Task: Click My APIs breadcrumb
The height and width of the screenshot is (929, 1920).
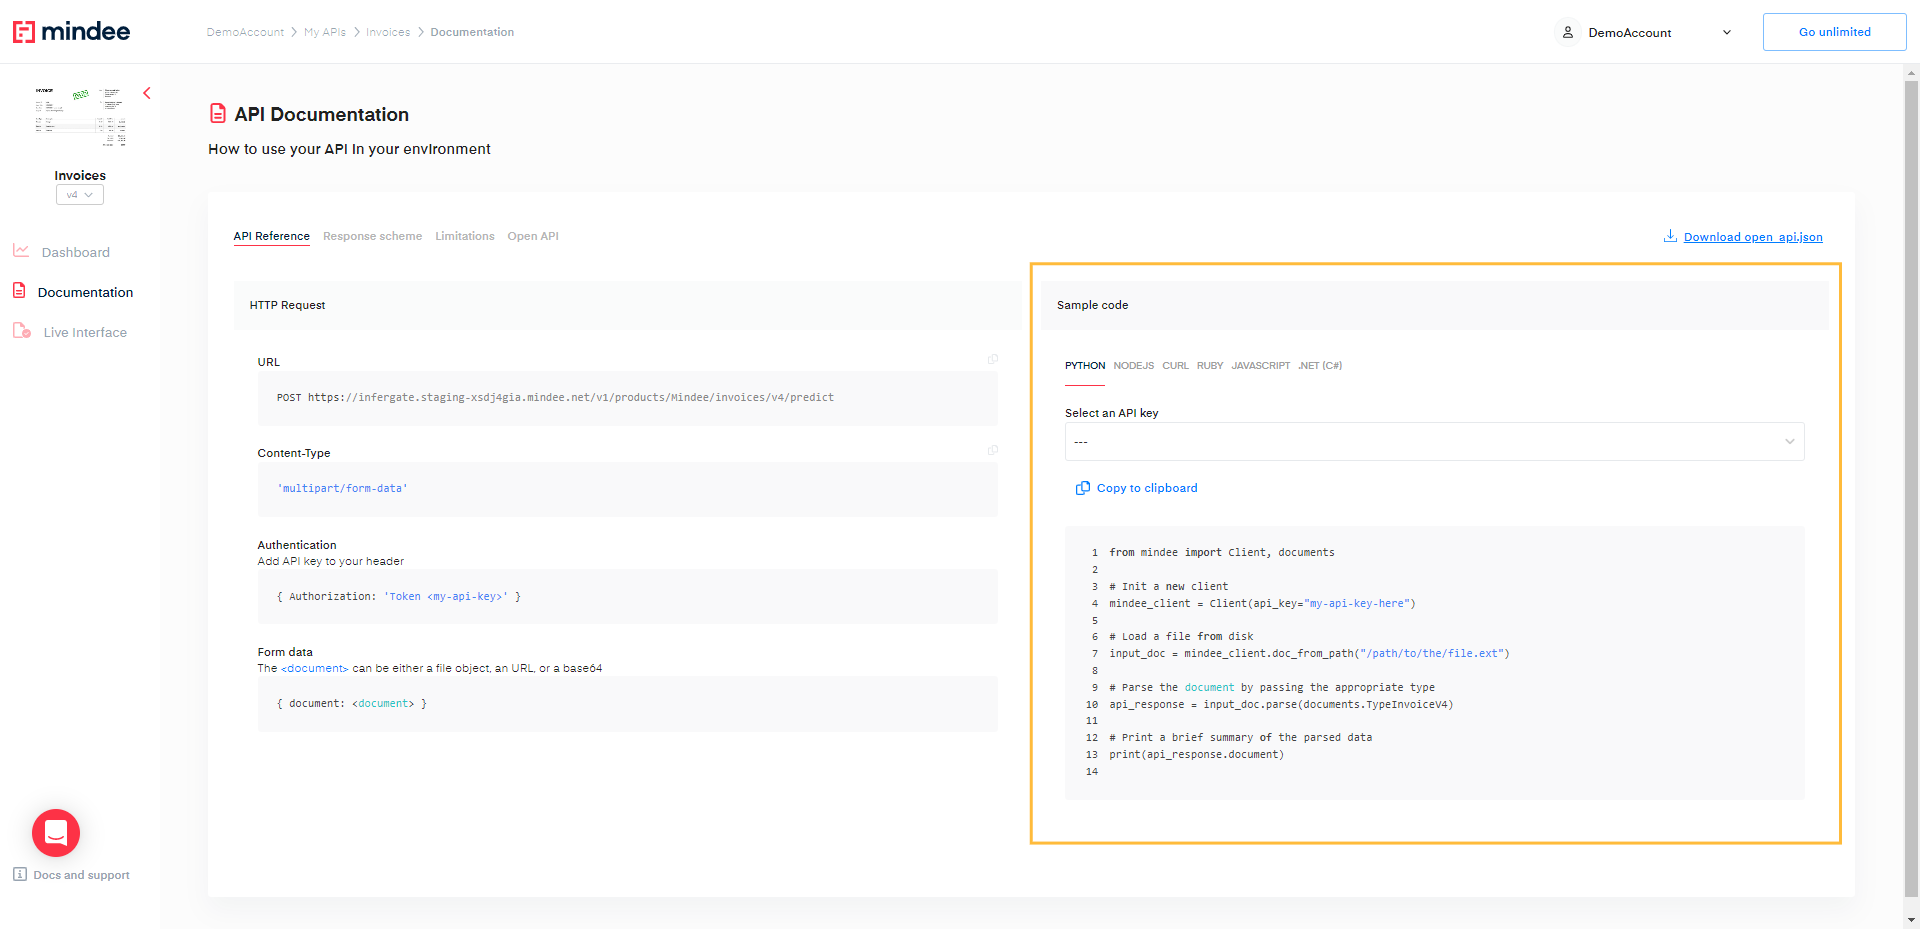Action: click(325, 32)
